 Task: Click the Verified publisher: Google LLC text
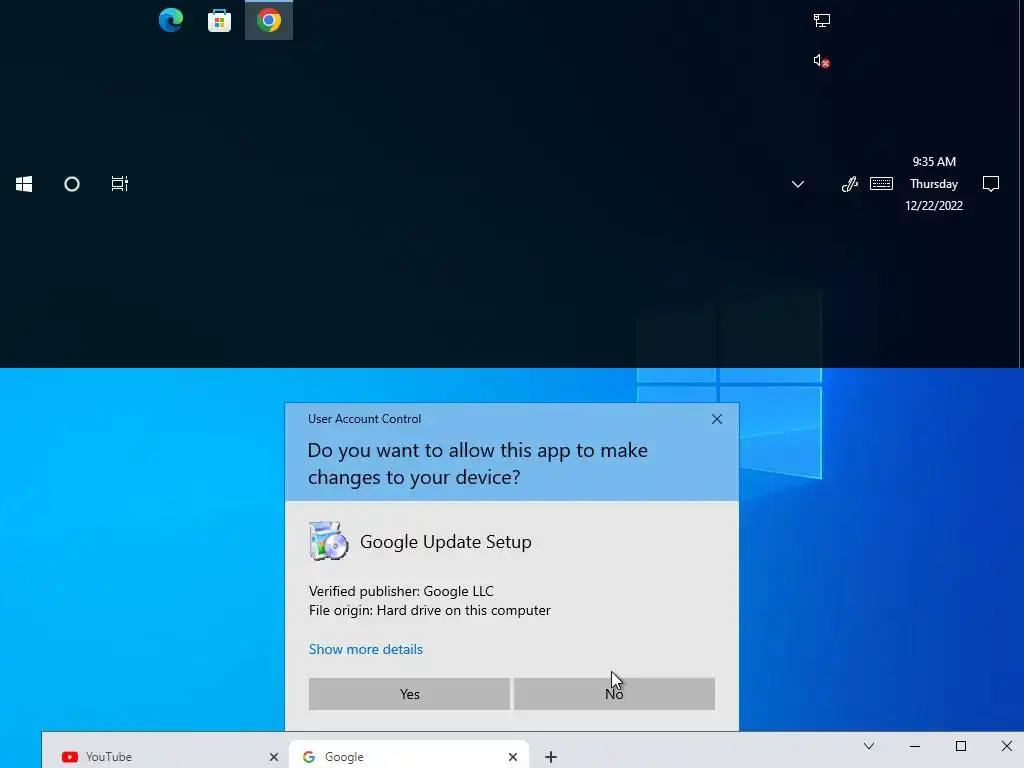(x=401, y=591)
